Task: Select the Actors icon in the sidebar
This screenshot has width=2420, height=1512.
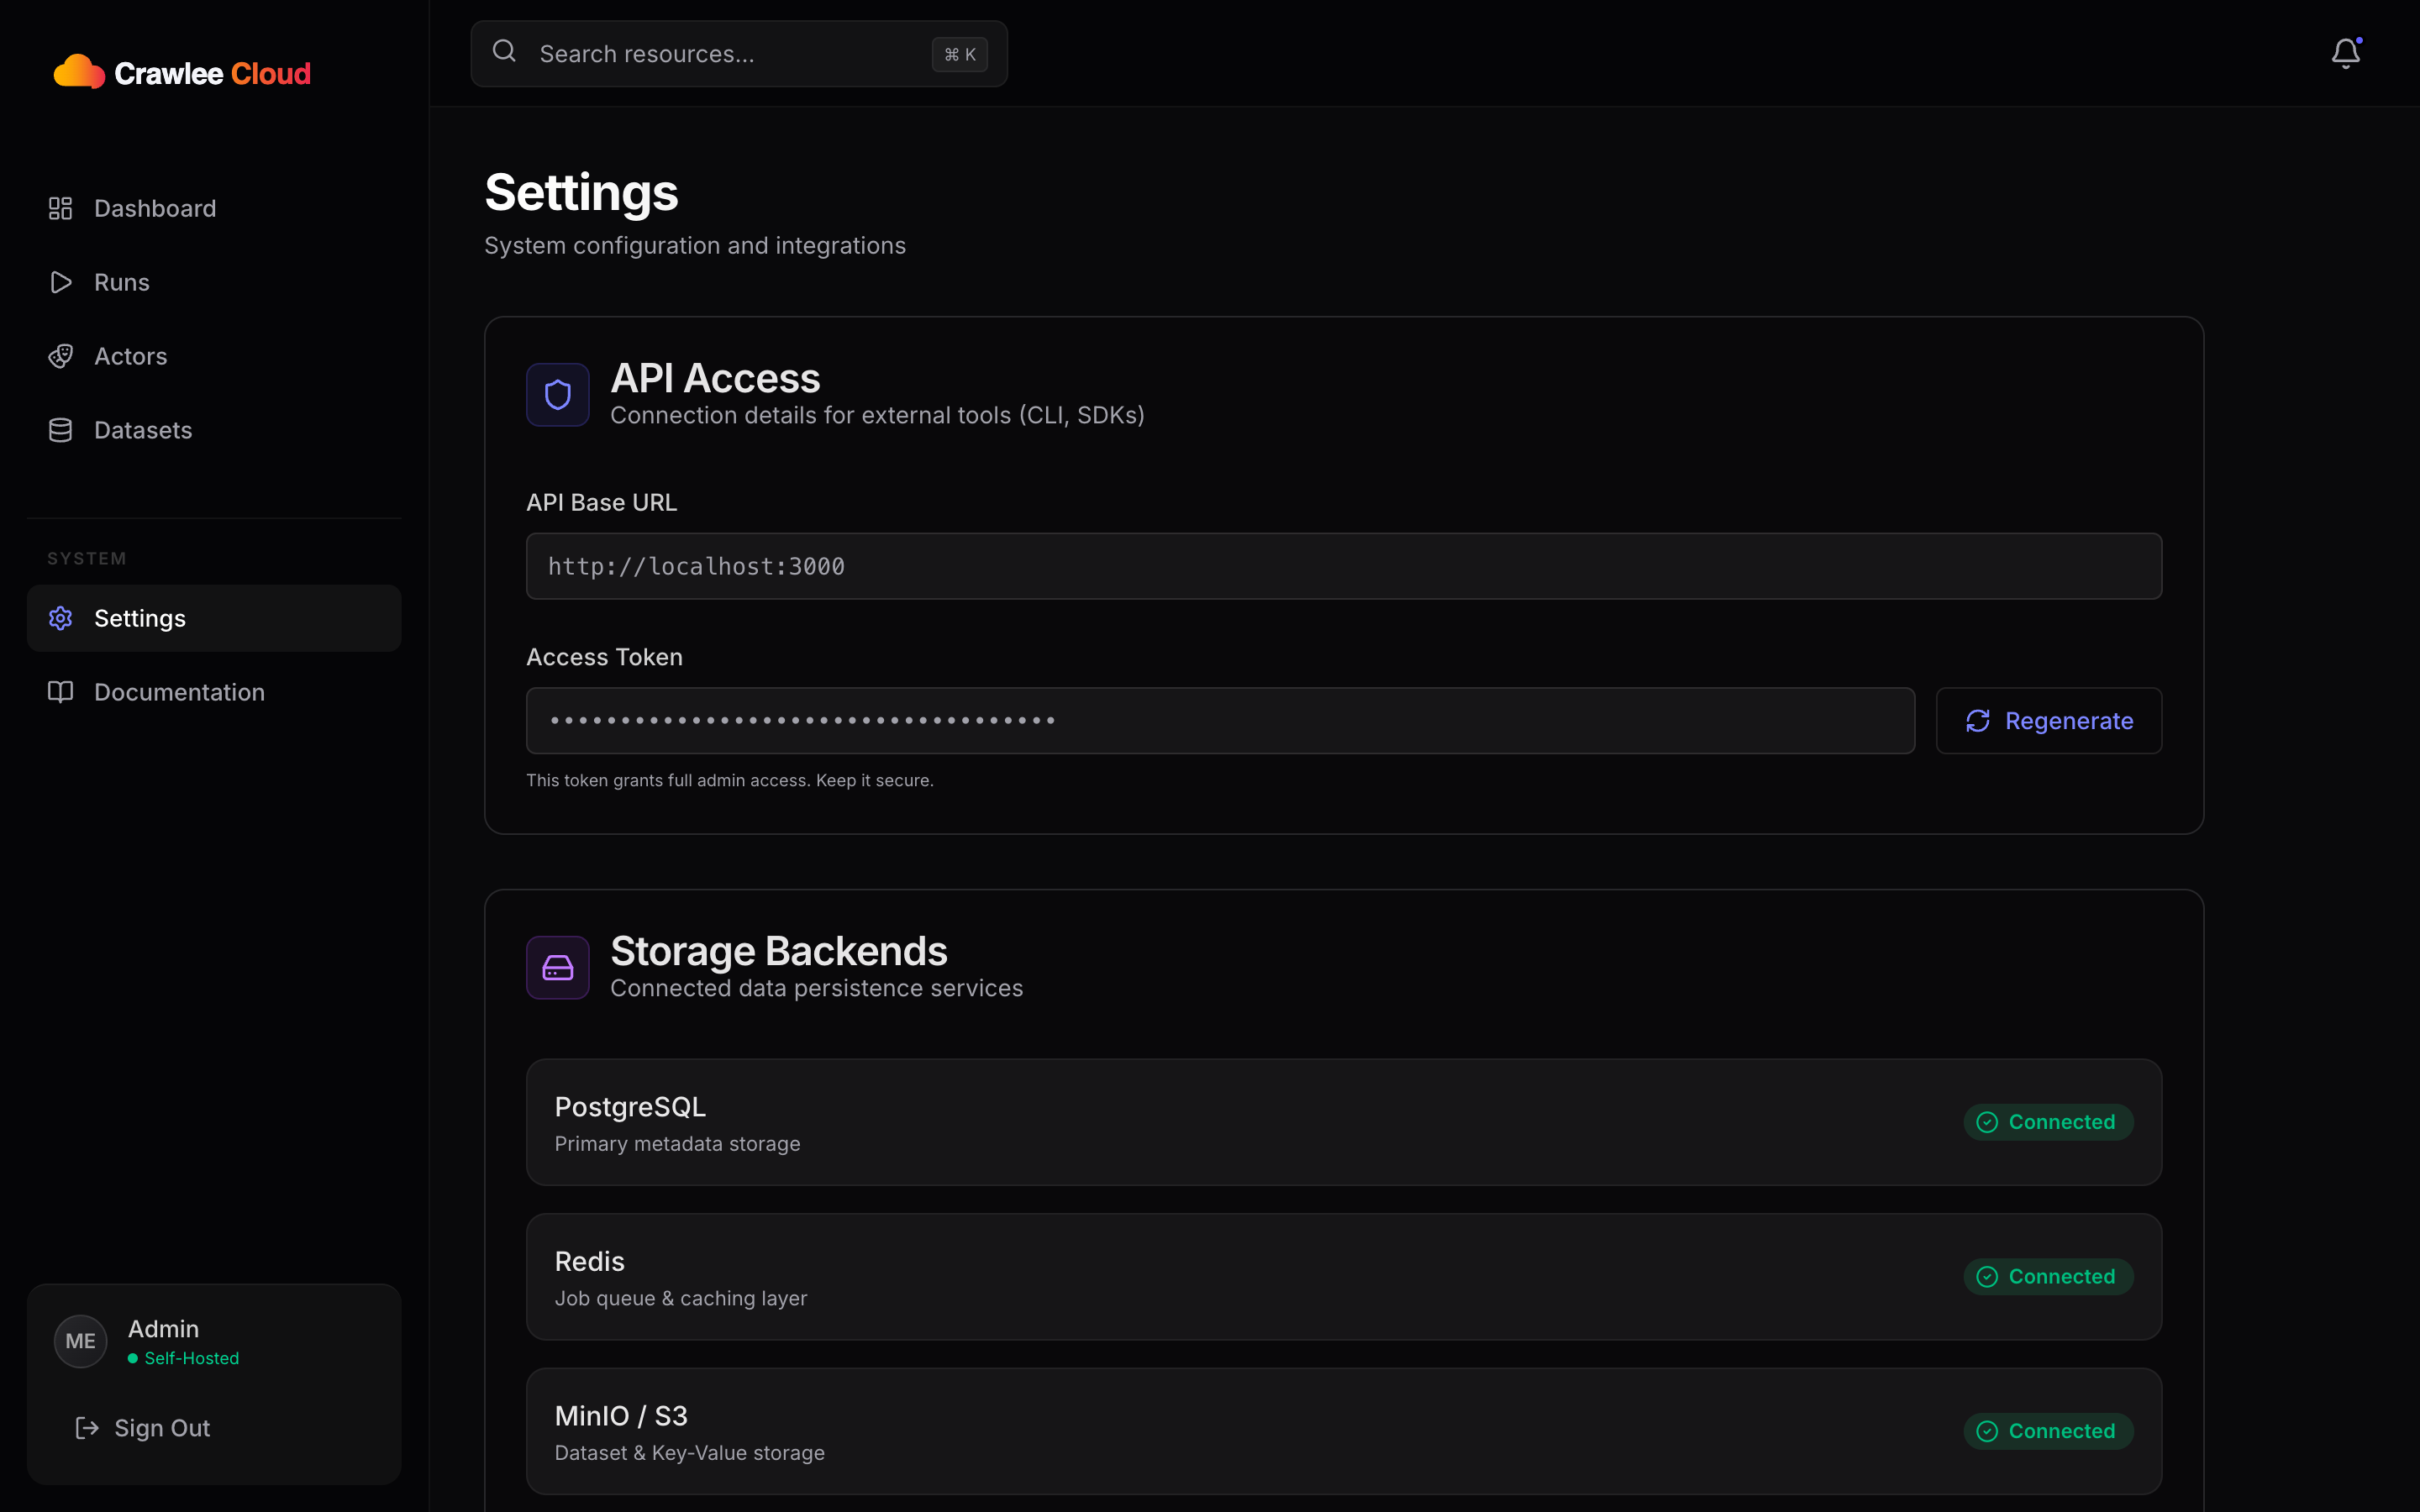Action: [x=60, y=355]
